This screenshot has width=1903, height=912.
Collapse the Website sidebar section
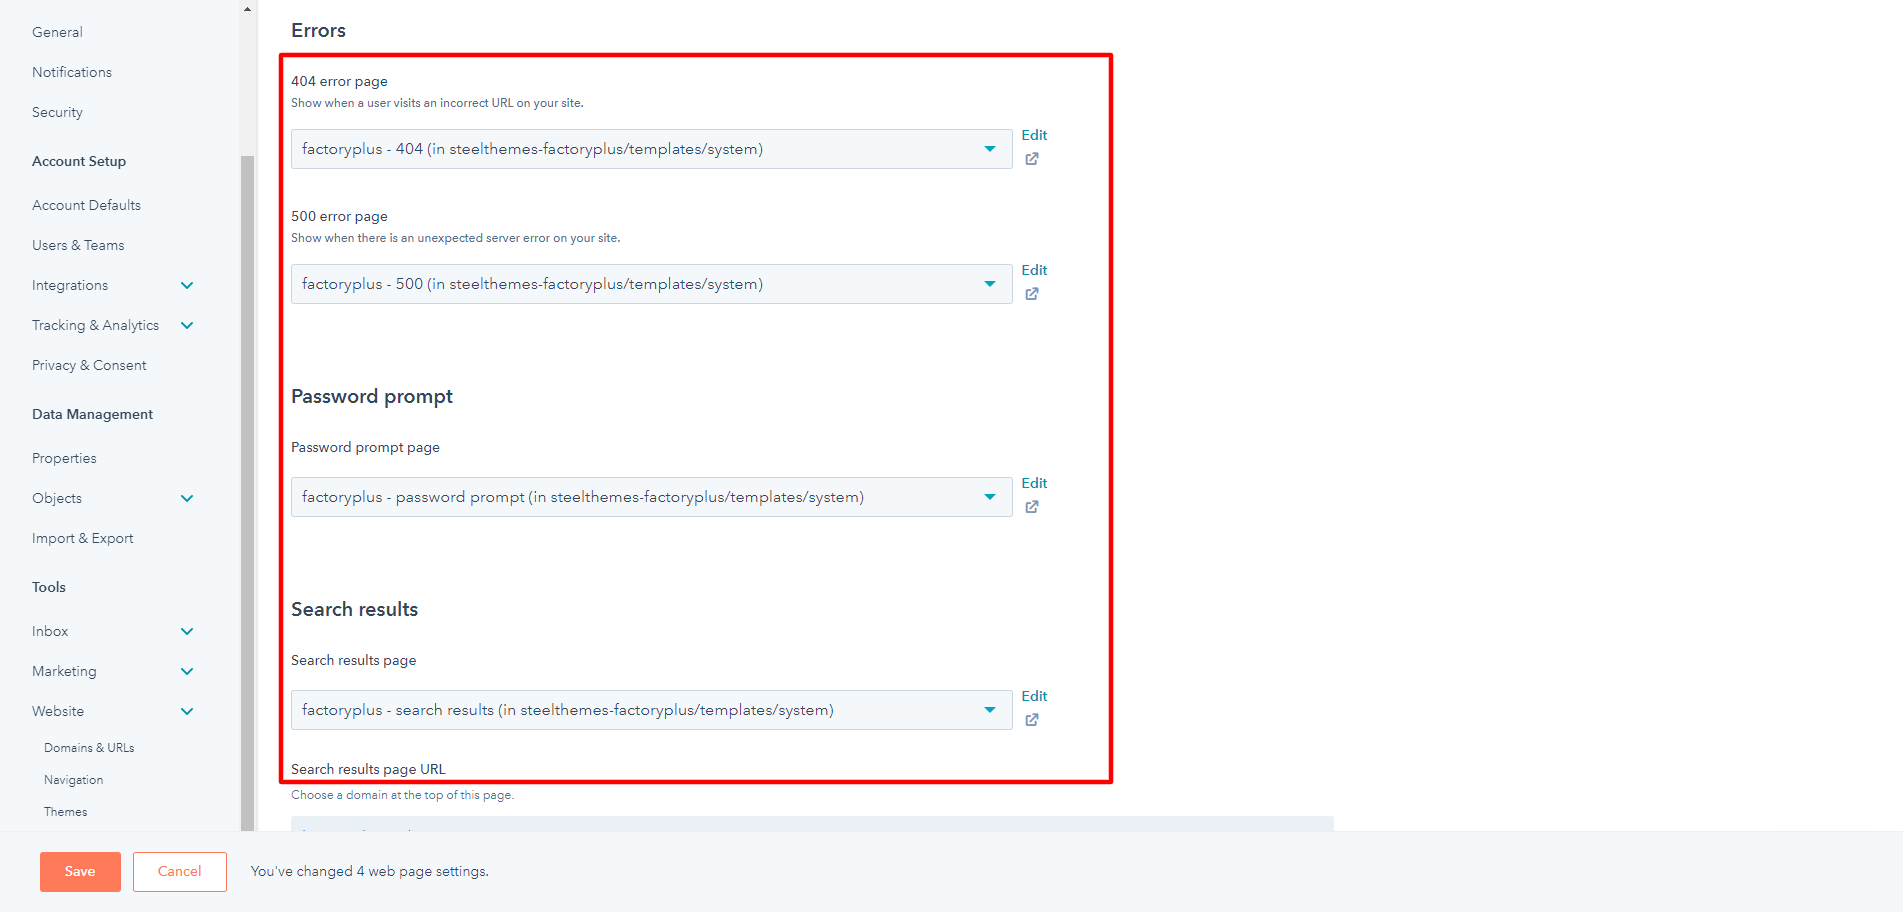[187, 712]
